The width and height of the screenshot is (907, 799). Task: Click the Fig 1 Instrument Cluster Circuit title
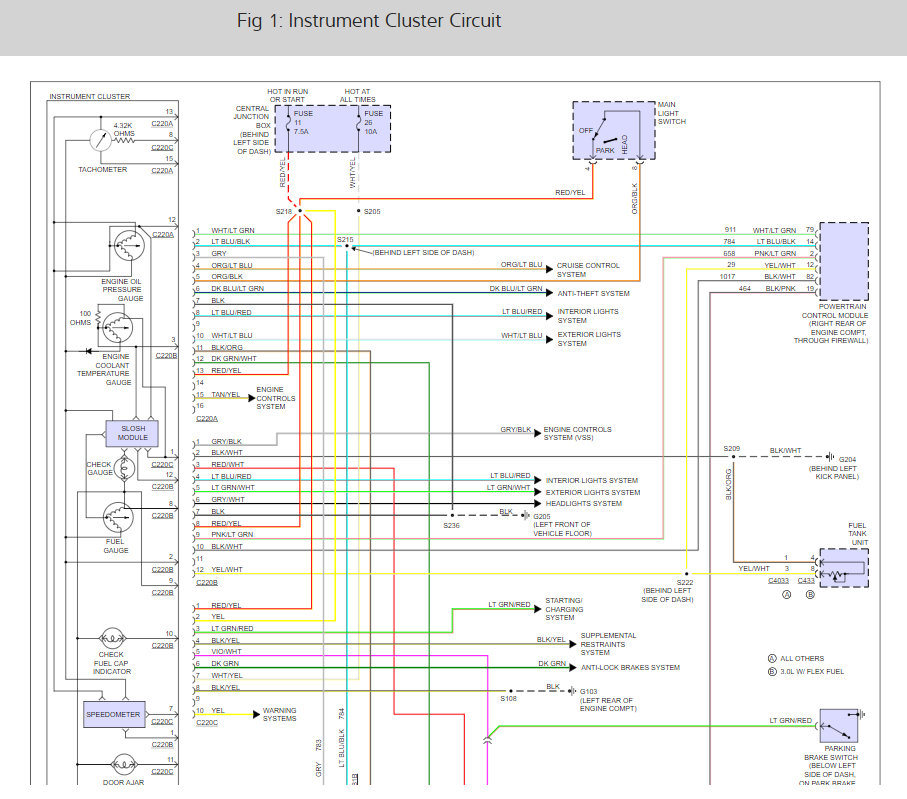click(x=368, y=21)
